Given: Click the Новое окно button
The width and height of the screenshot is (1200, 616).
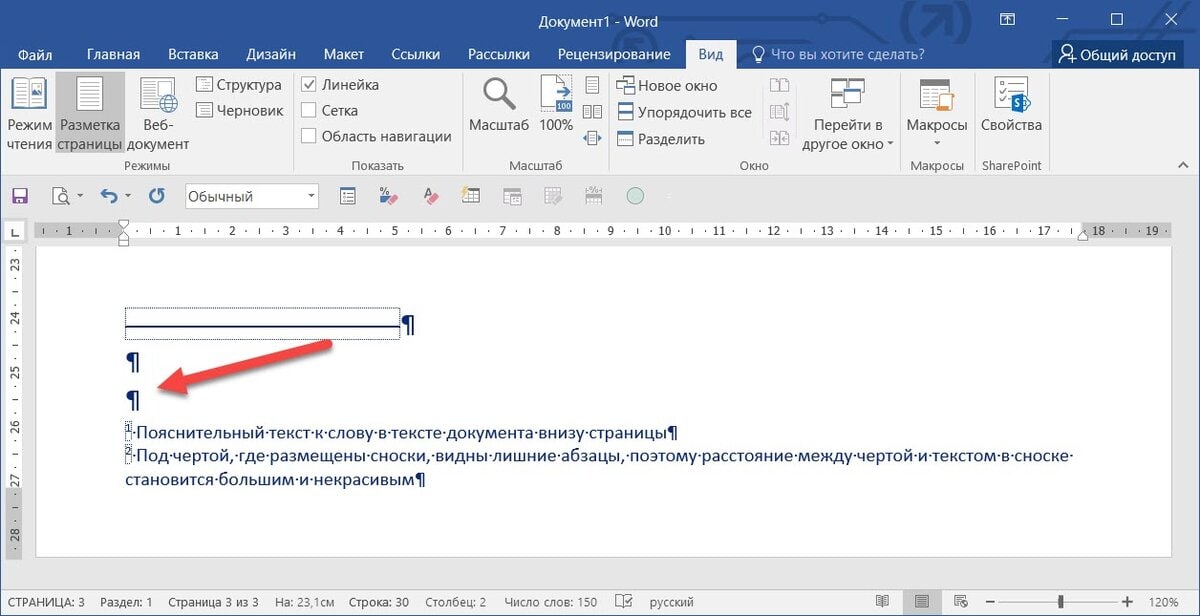Looking at the screenshot, I should (x=667, y=85).
